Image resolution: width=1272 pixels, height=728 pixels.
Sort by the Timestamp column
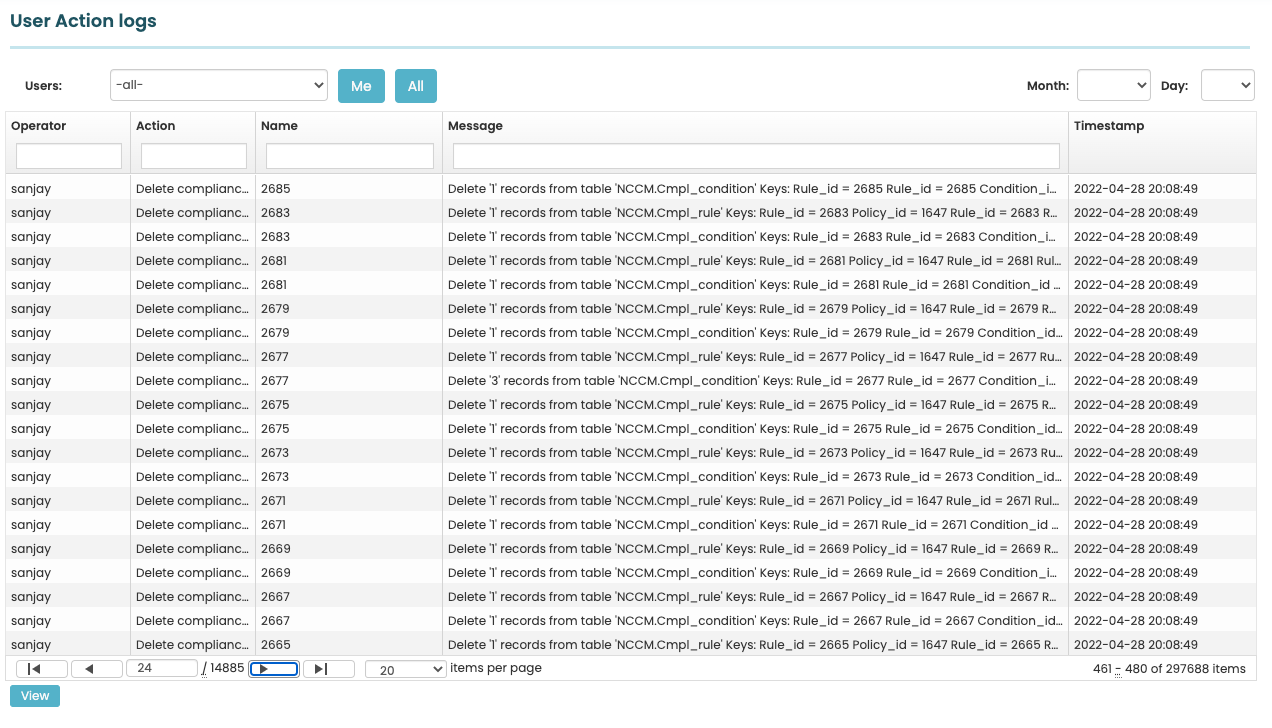[x=1109, y=126]
